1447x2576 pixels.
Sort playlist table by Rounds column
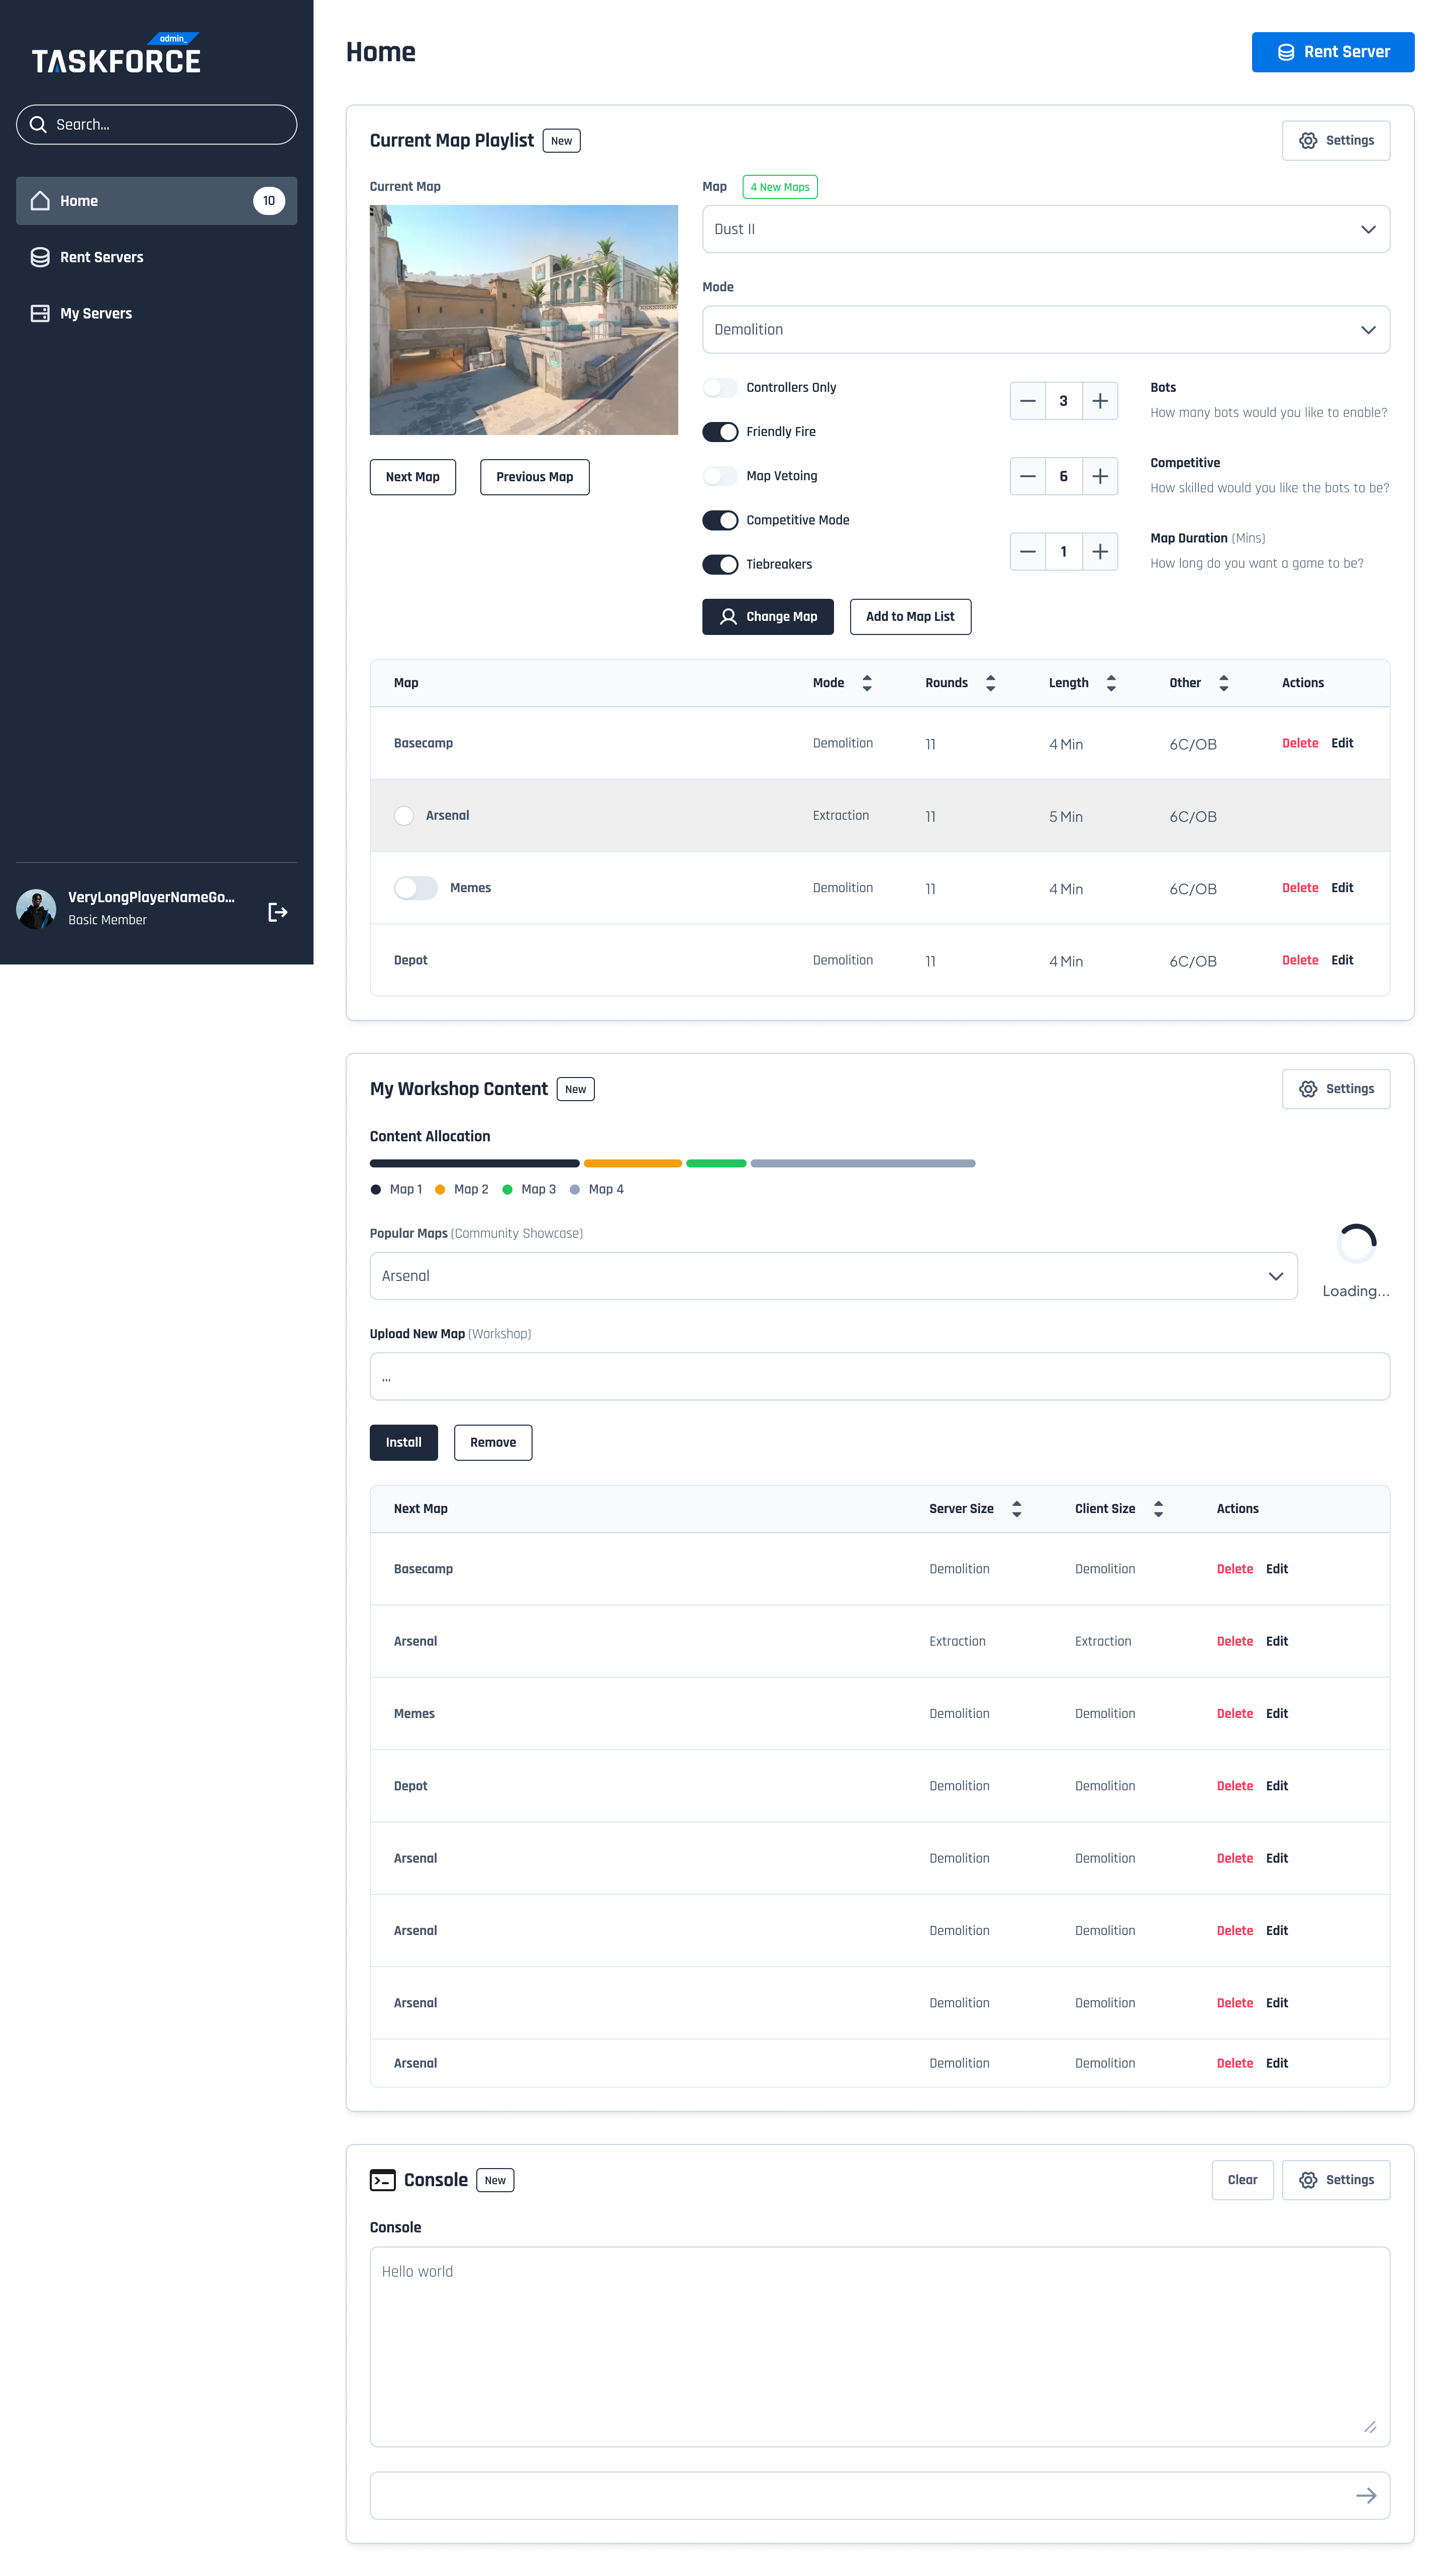990,683
